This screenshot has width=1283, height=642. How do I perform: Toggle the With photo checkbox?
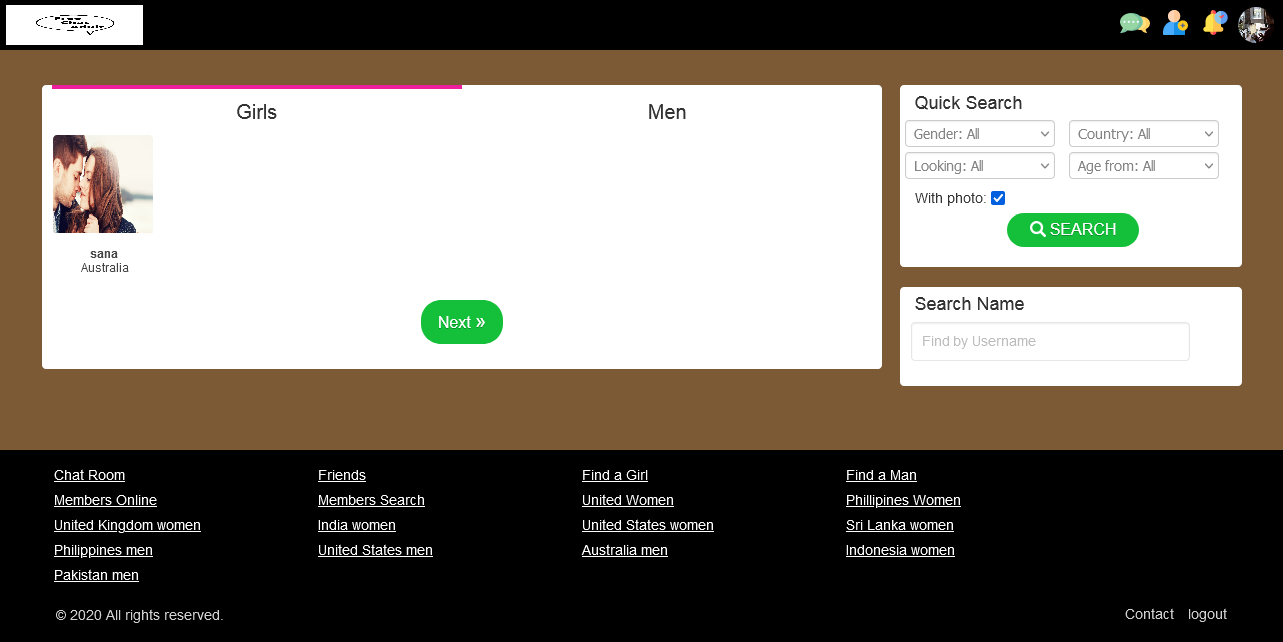pyautogui.click(x=998, y=198)
